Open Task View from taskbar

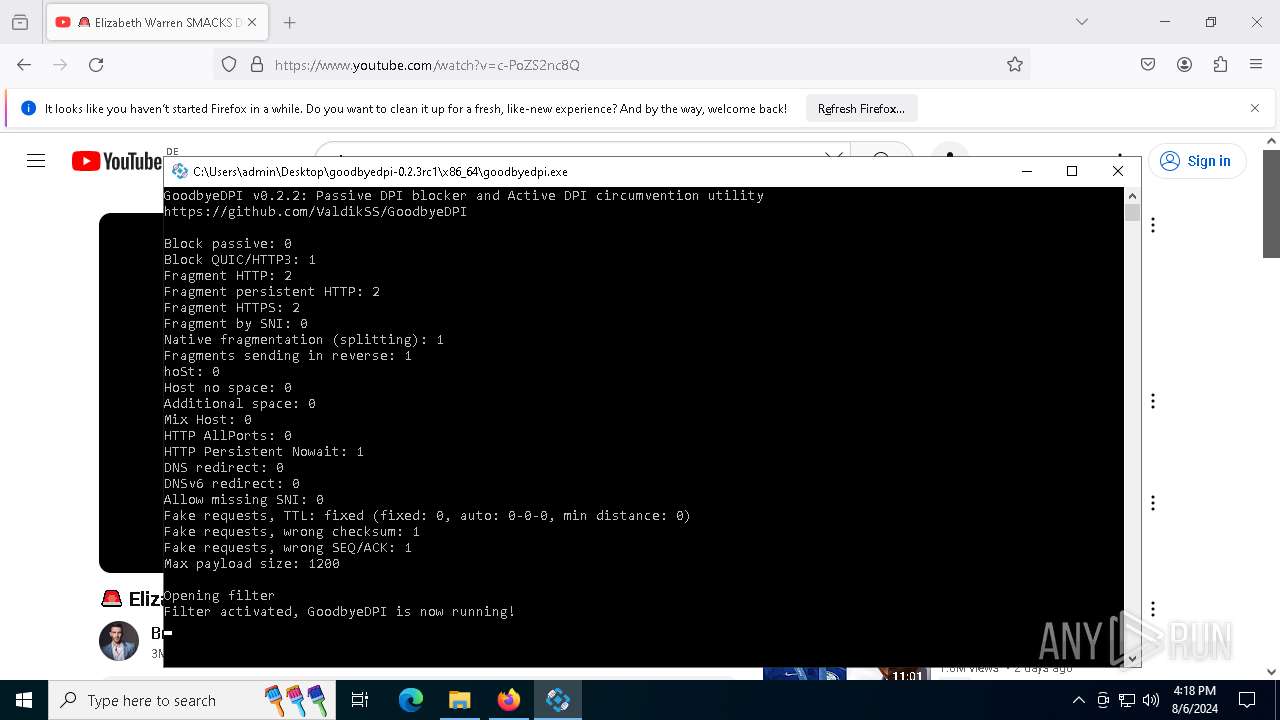click(360, 700)
